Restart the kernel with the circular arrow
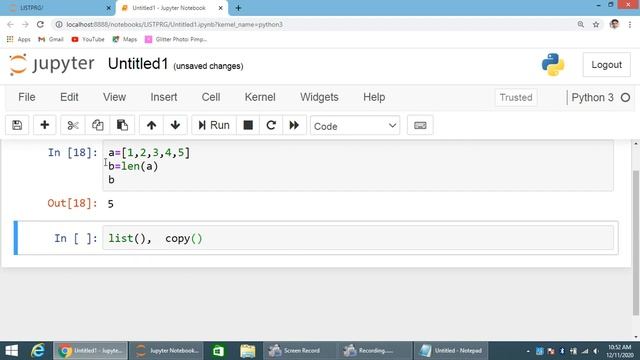 coord(271,125)
